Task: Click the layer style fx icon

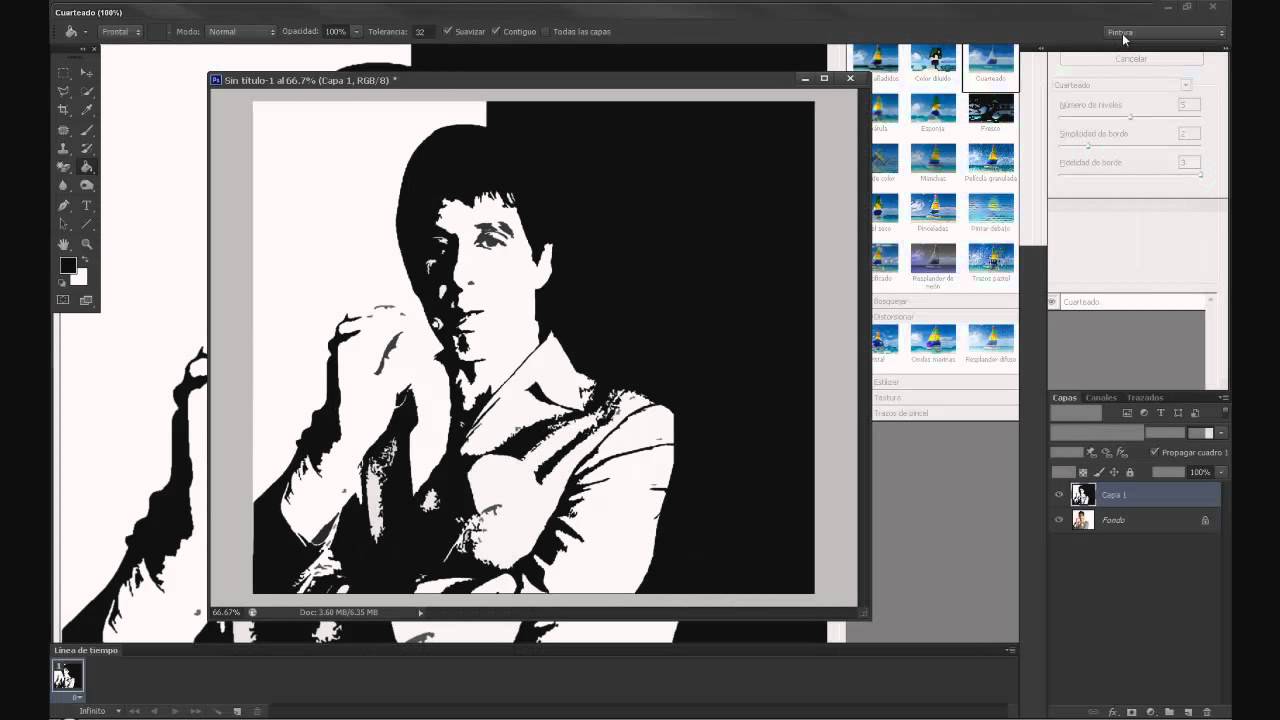Action: pos(1113,712)
